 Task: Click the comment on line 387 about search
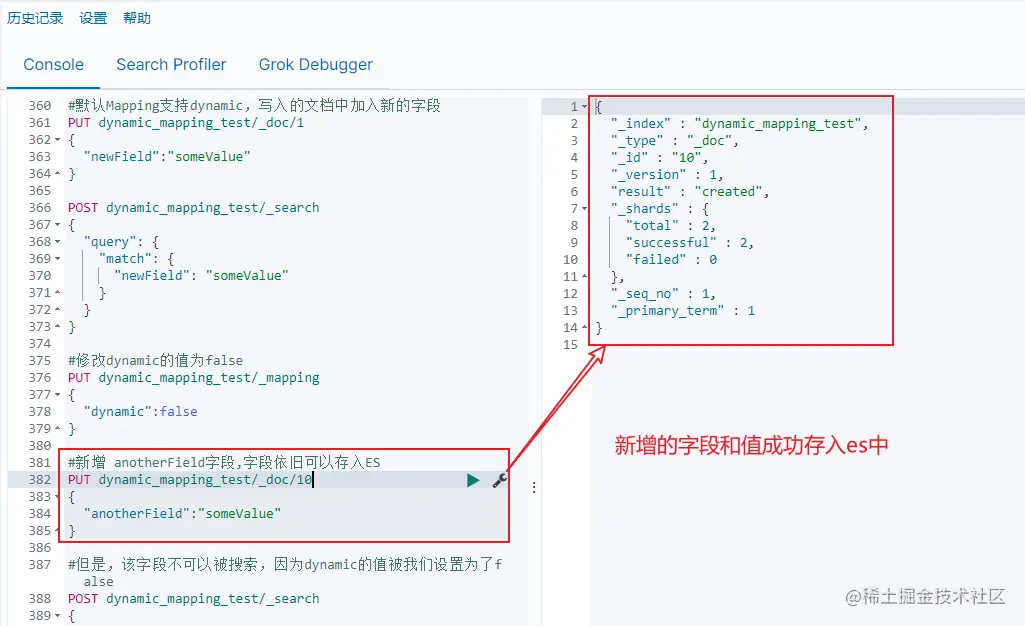285,572
